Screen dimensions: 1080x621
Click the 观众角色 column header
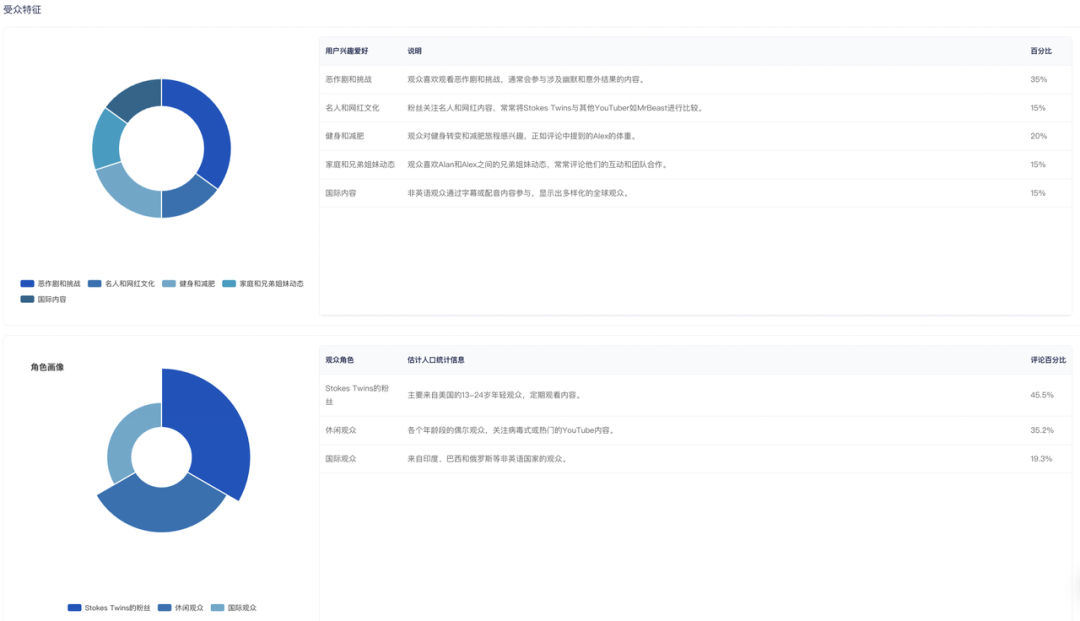click(x=339, y=360)
